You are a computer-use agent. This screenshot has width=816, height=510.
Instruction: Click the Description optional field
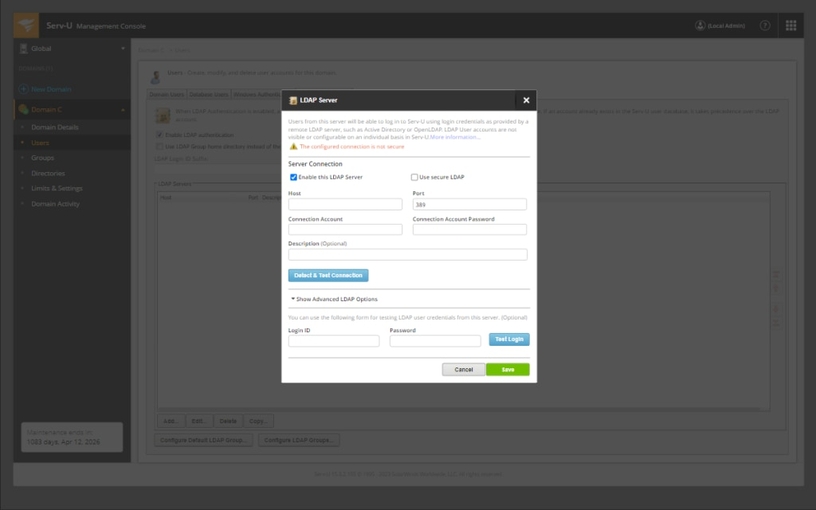[x=407, y=254]
